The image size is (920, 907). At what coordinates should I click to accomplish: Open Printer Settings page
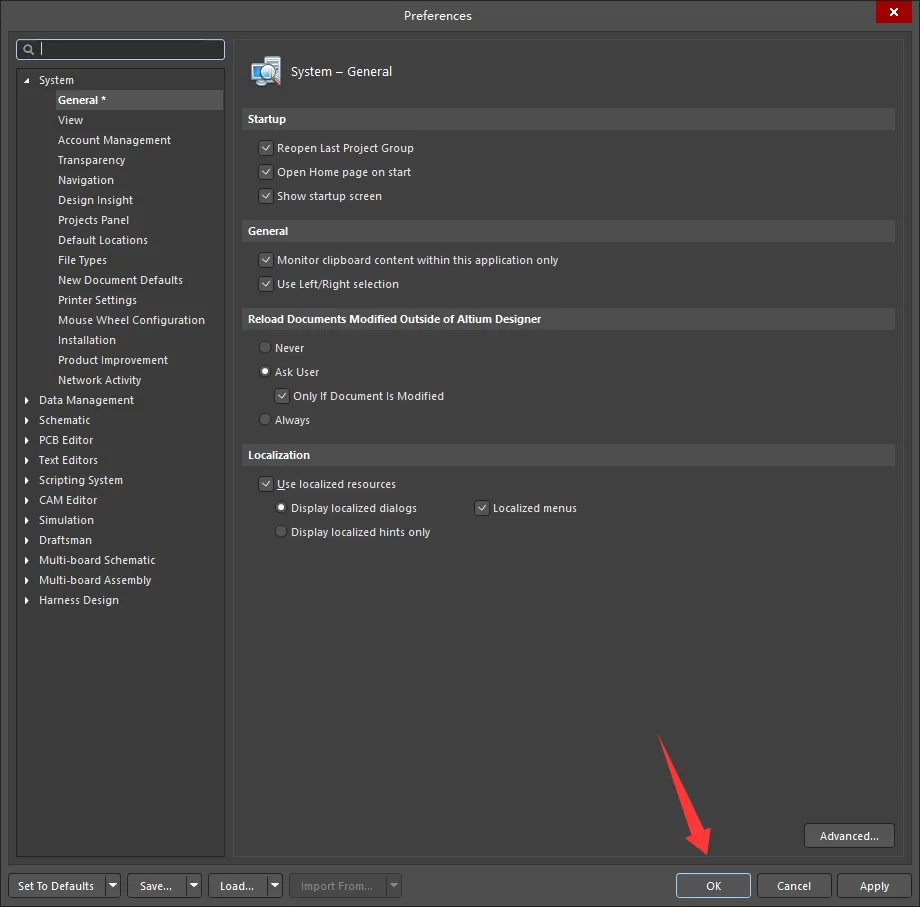point(97,300)
